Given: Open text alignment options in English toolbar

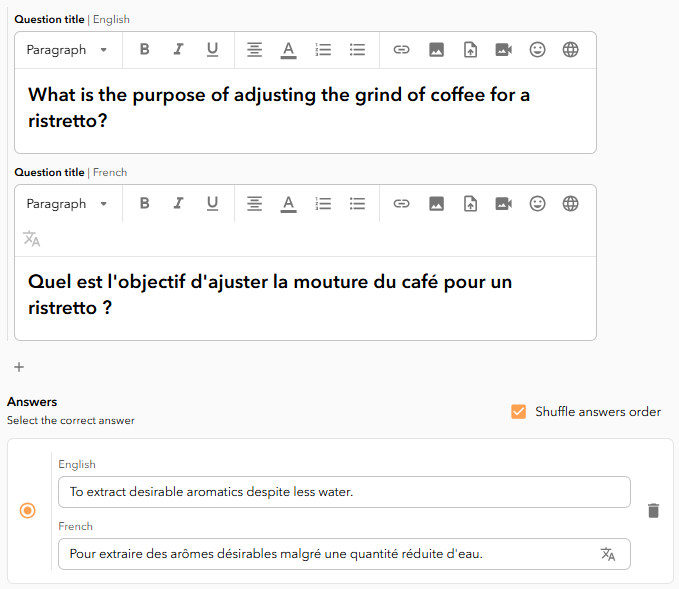Looking at the screenshot, I should coord(255,49).
